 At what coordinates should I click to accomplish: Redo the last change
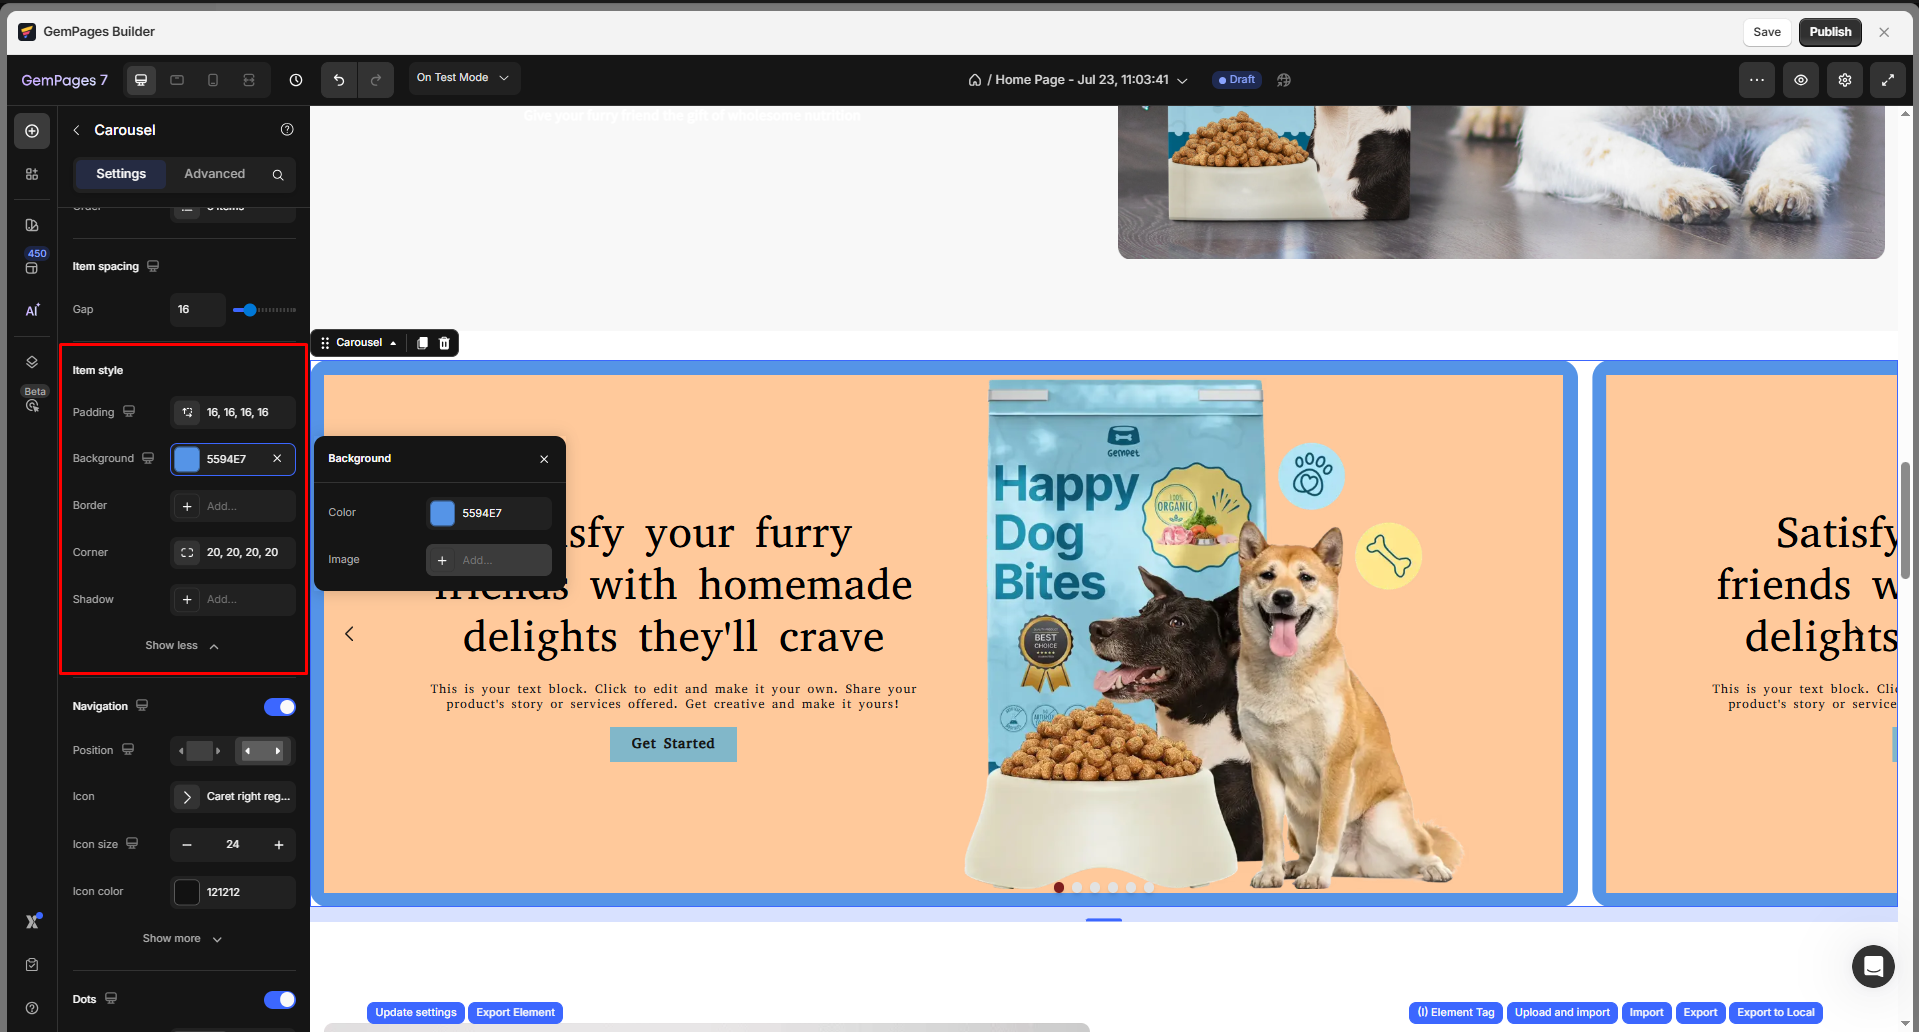click(x=376, y=80)
